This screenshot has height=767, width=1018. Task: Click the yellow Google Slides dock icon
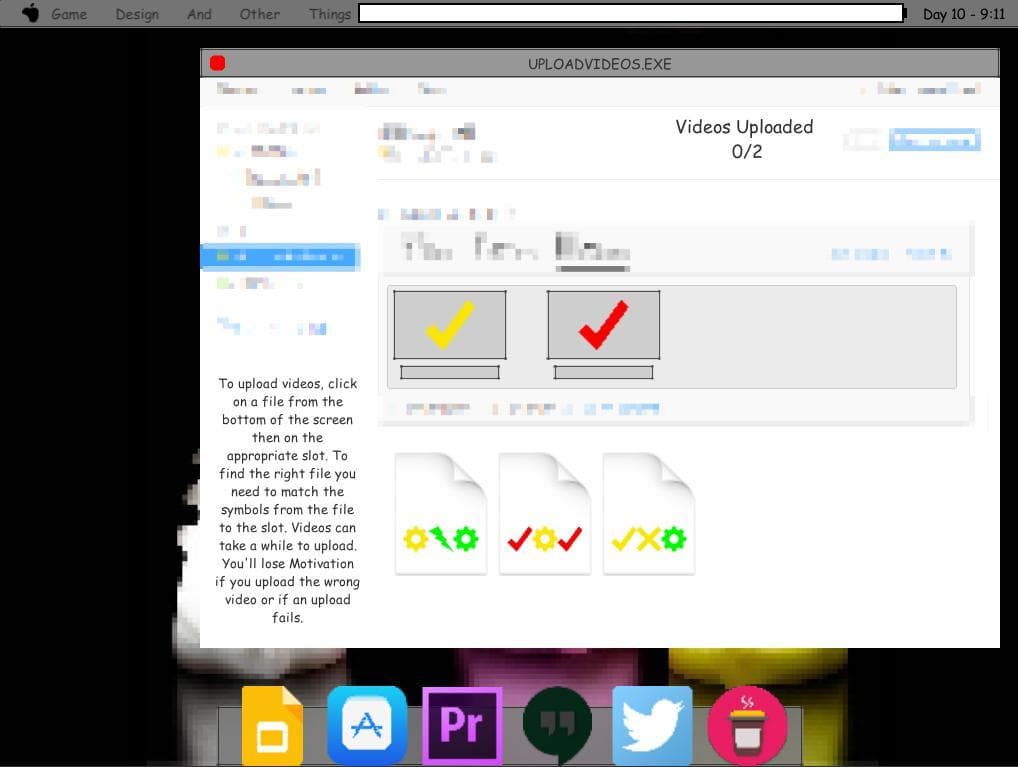pyautogui.click(x=272, y=725)
